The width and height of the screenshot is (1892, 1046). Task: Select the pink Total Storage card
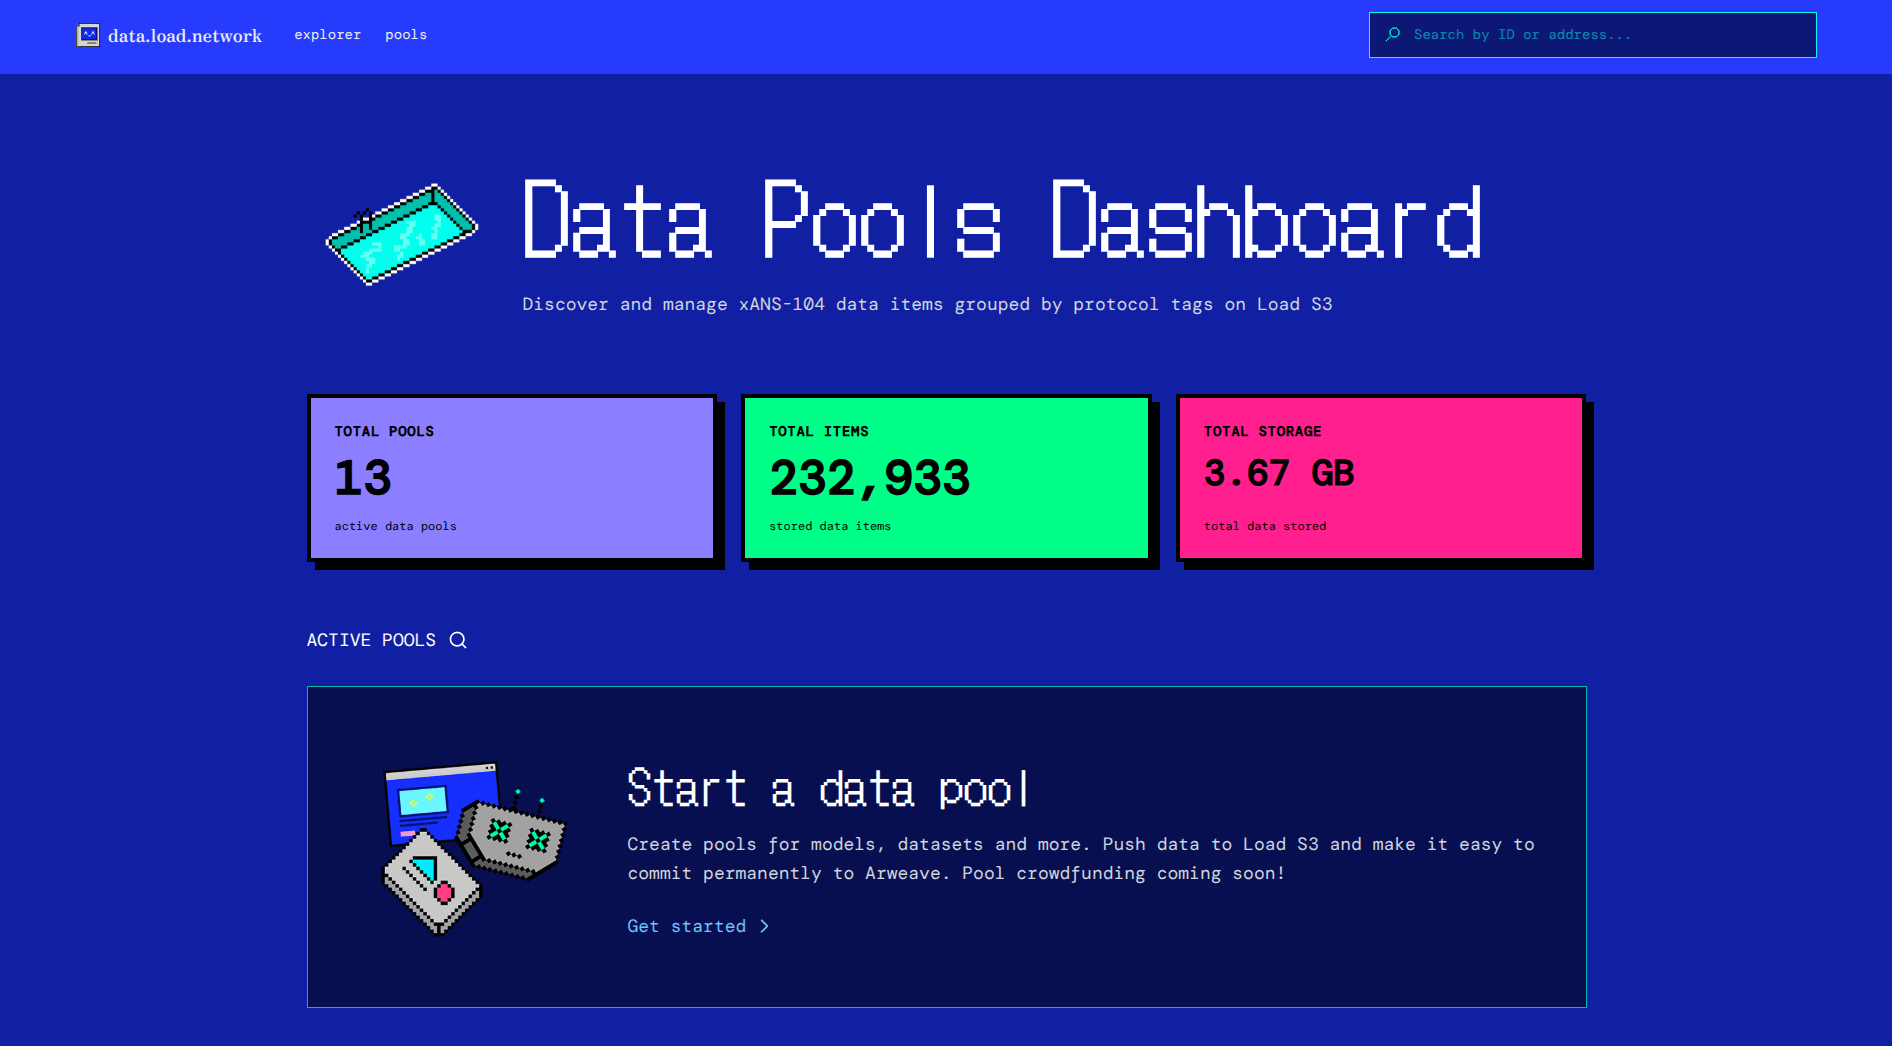coord(1381,478)
